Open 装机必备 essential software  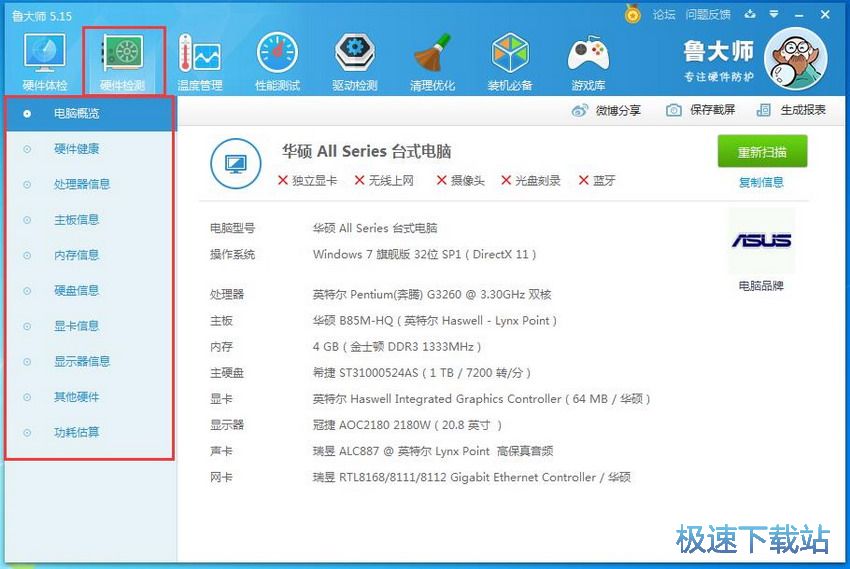pyautogui.click(x=510, y=61)
